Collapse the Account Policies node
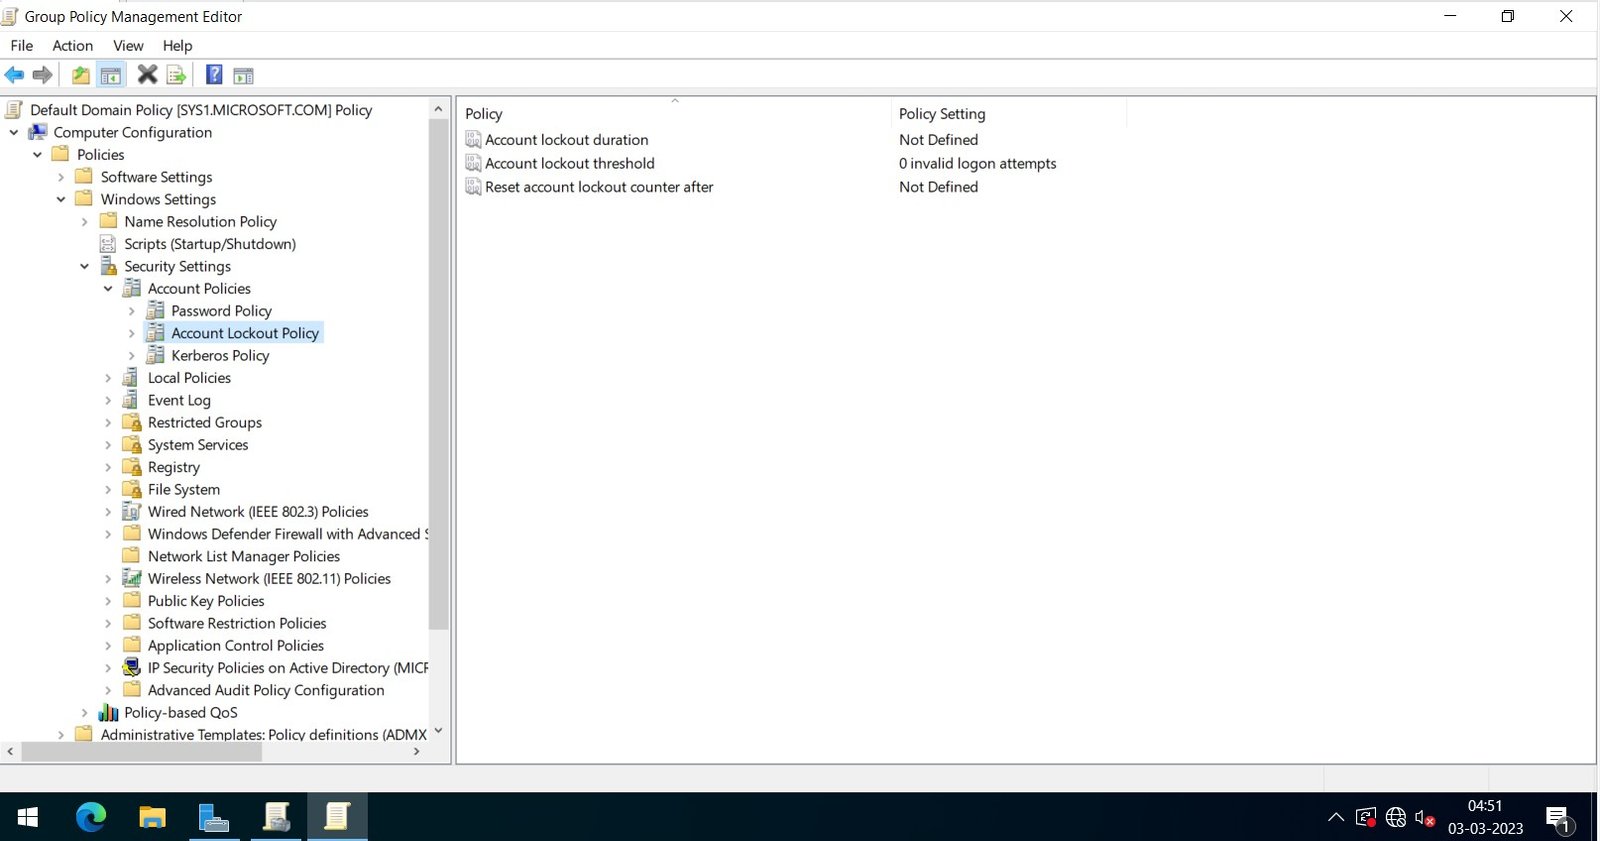This screenshot has height=841, width=1600. tap(108, 288)
